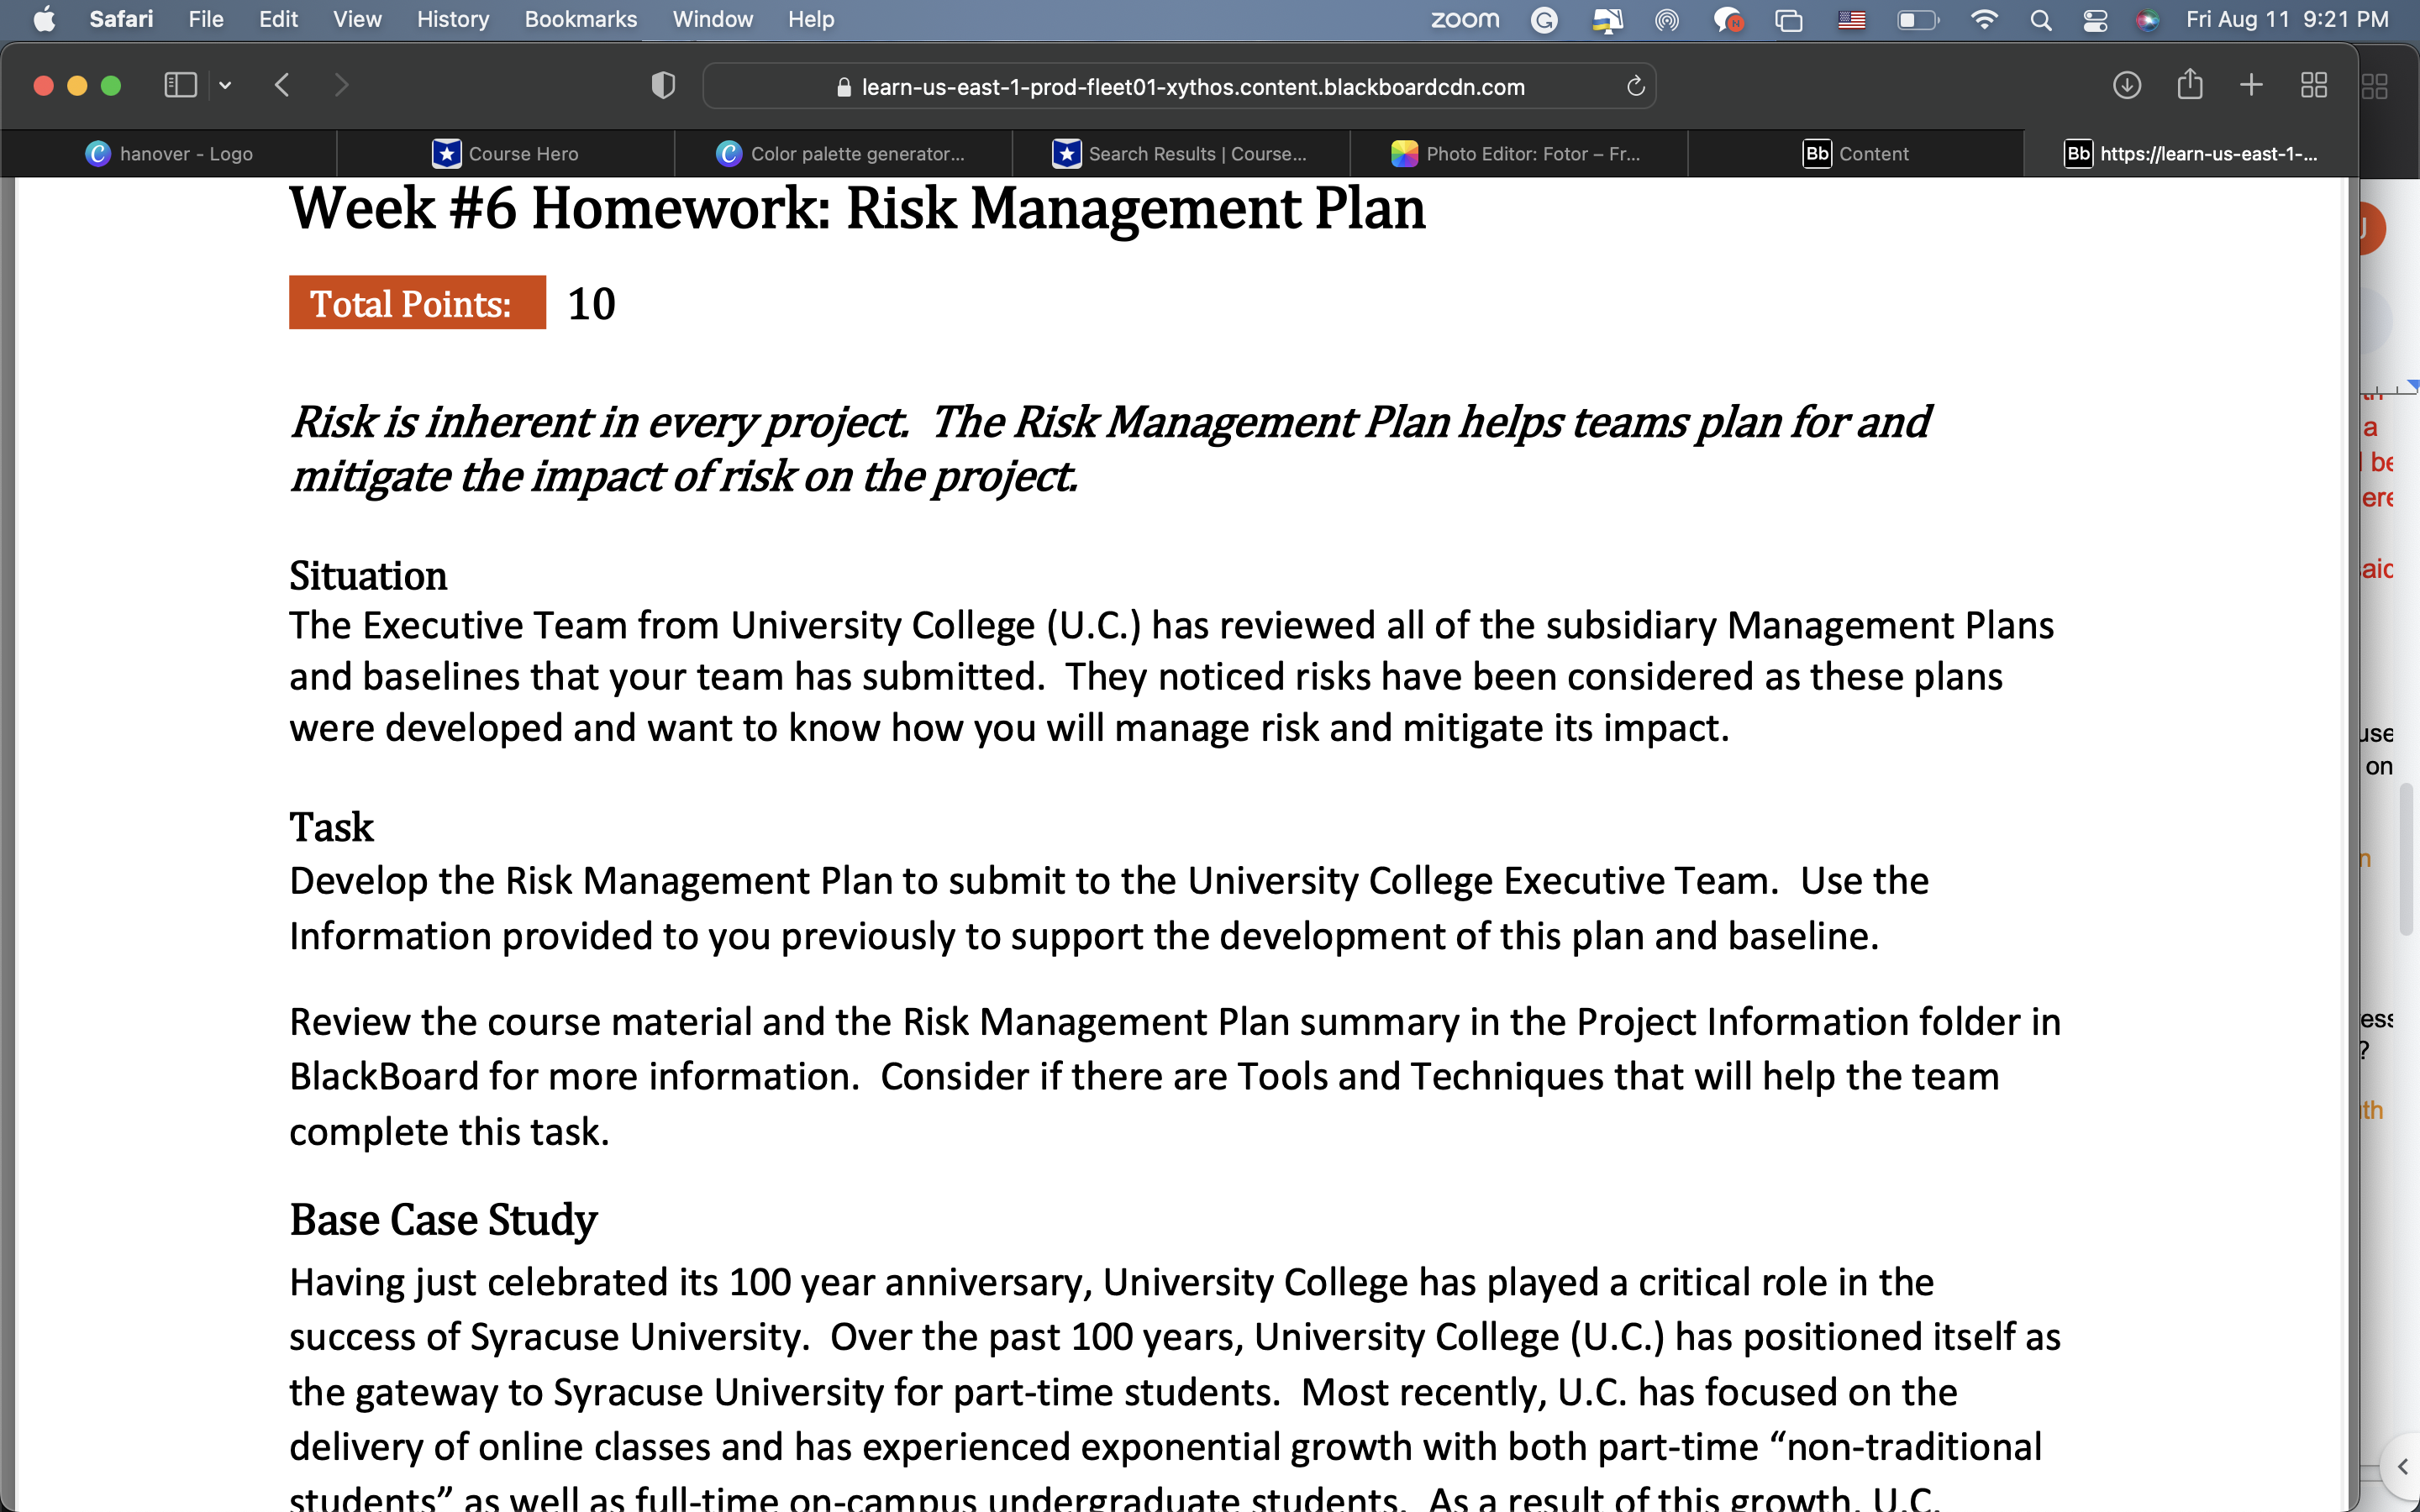Navigate back to the previous page
Screen dimensions: 2420x1512
(x=283, y=85)
